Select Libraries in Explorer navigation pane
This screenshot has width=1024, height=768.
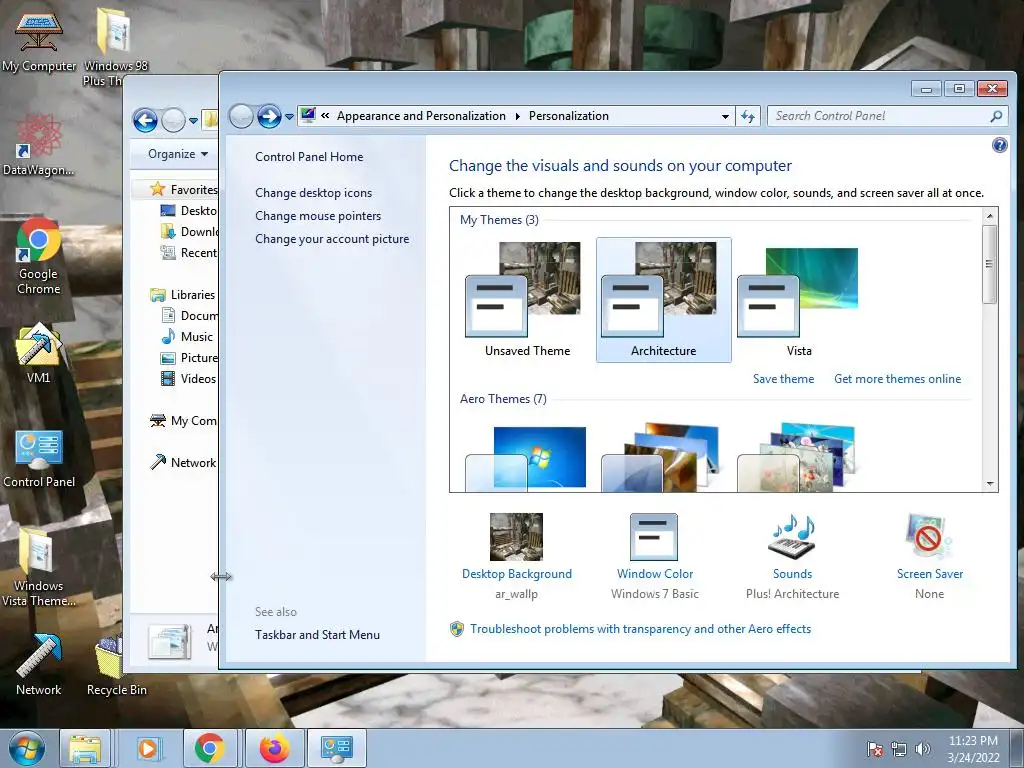point(184,295)
